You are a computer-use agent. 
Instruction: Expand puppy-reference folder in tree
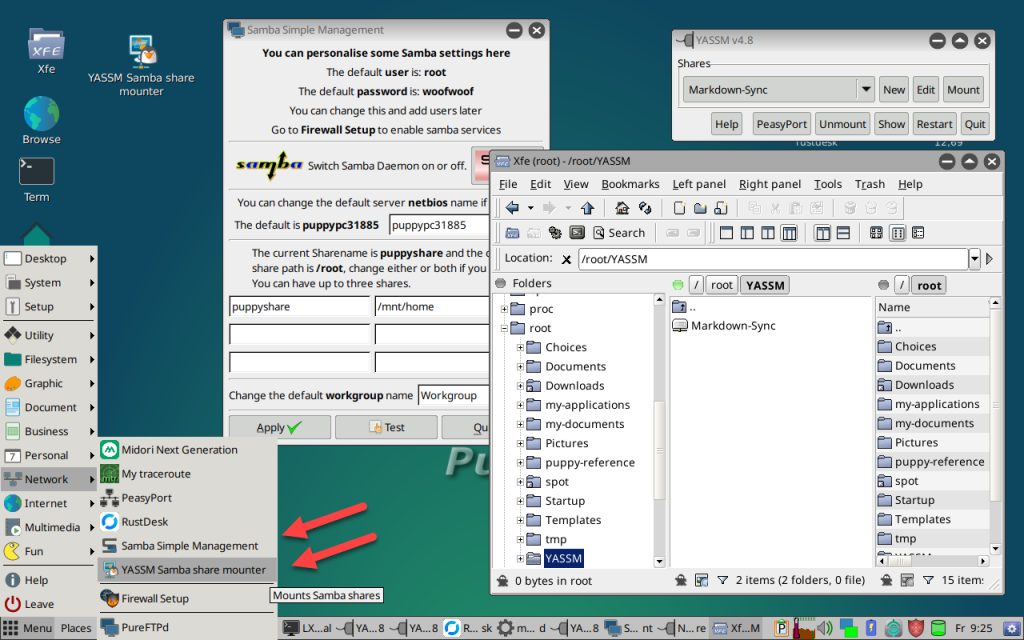click(520, 462)
